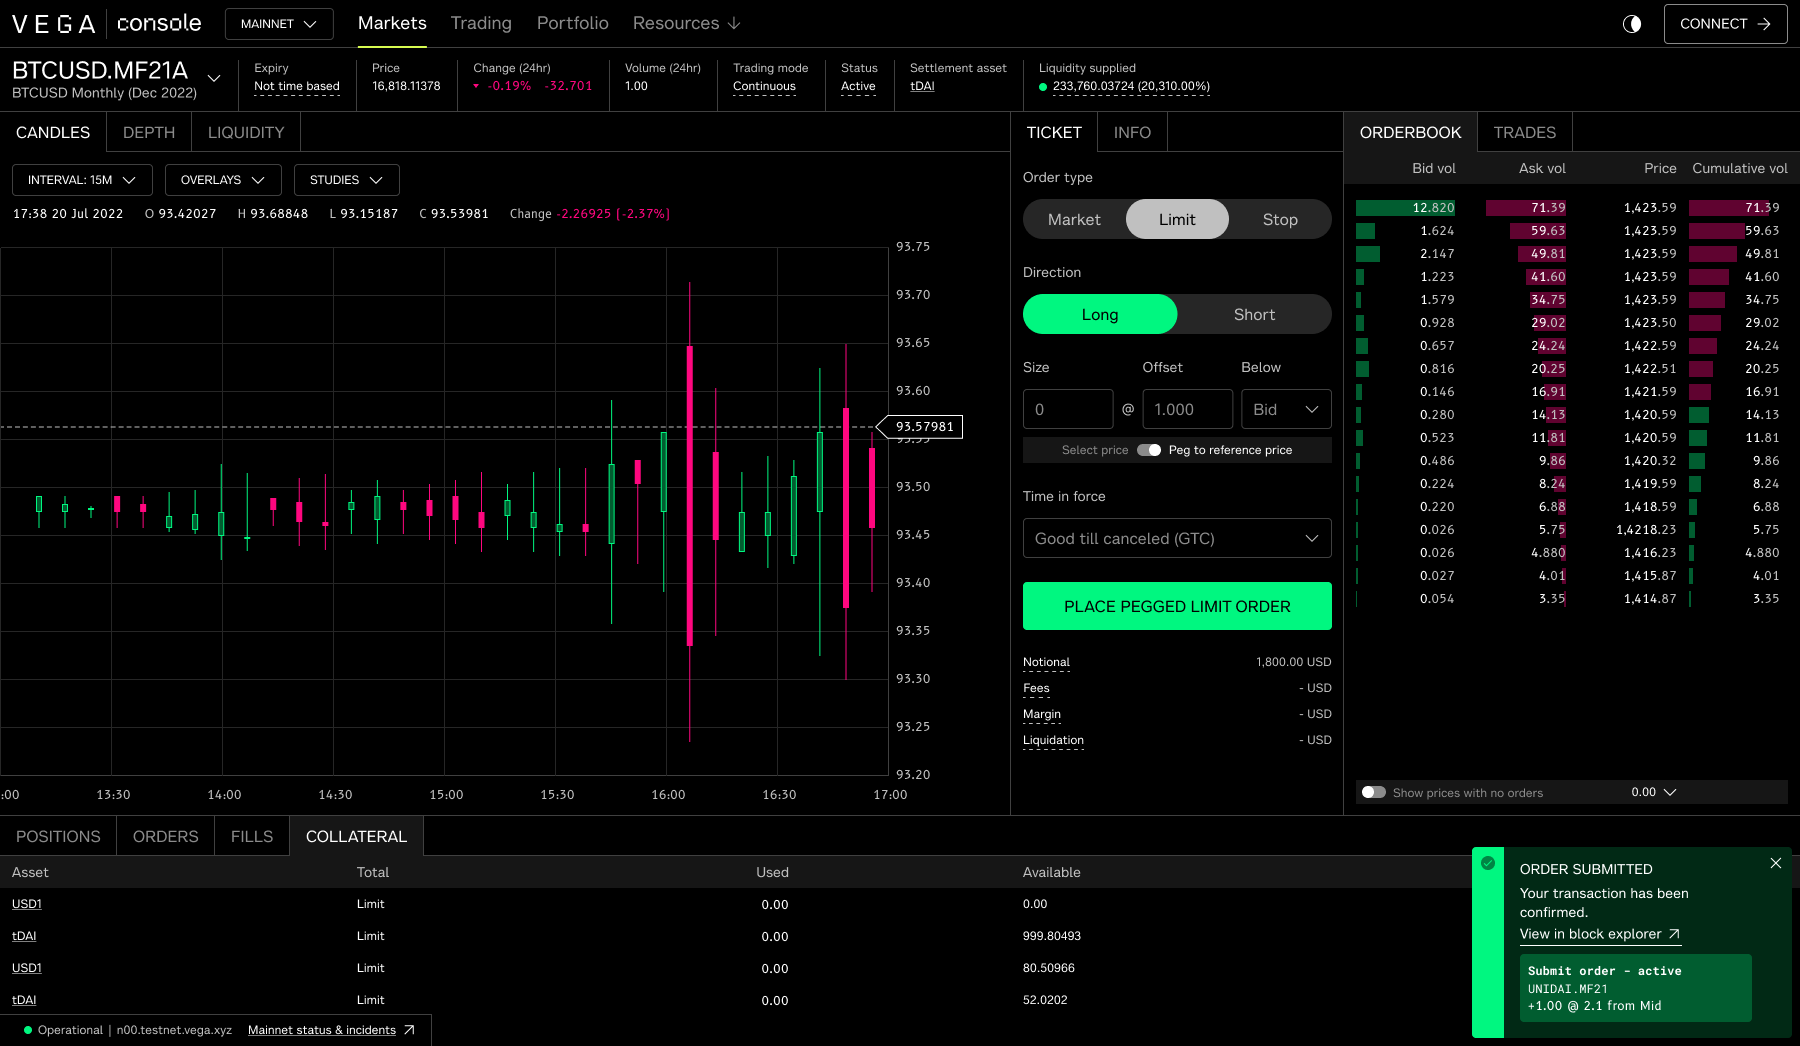Open the POSITIONS tab

click(58, 836)
